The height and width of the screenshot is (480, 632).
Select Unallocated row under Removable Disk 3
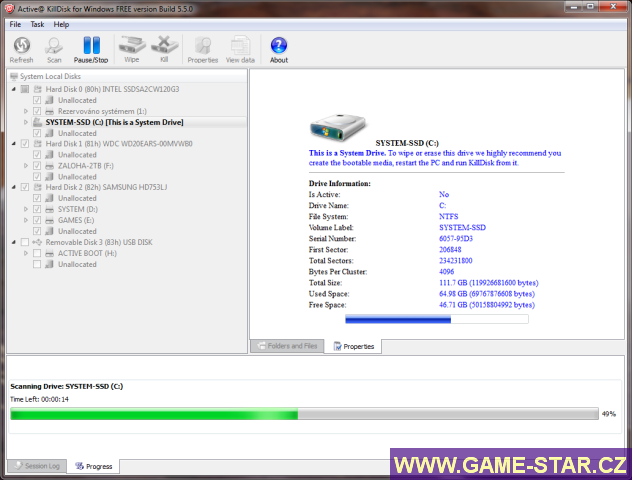tap(77, 264)
